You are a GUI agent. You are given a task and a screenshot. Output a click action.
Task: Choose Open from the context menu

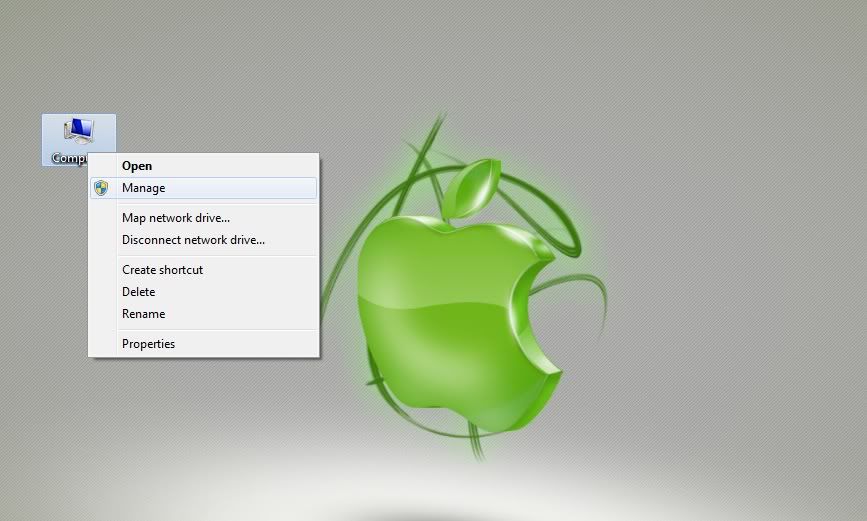(203, 166)
